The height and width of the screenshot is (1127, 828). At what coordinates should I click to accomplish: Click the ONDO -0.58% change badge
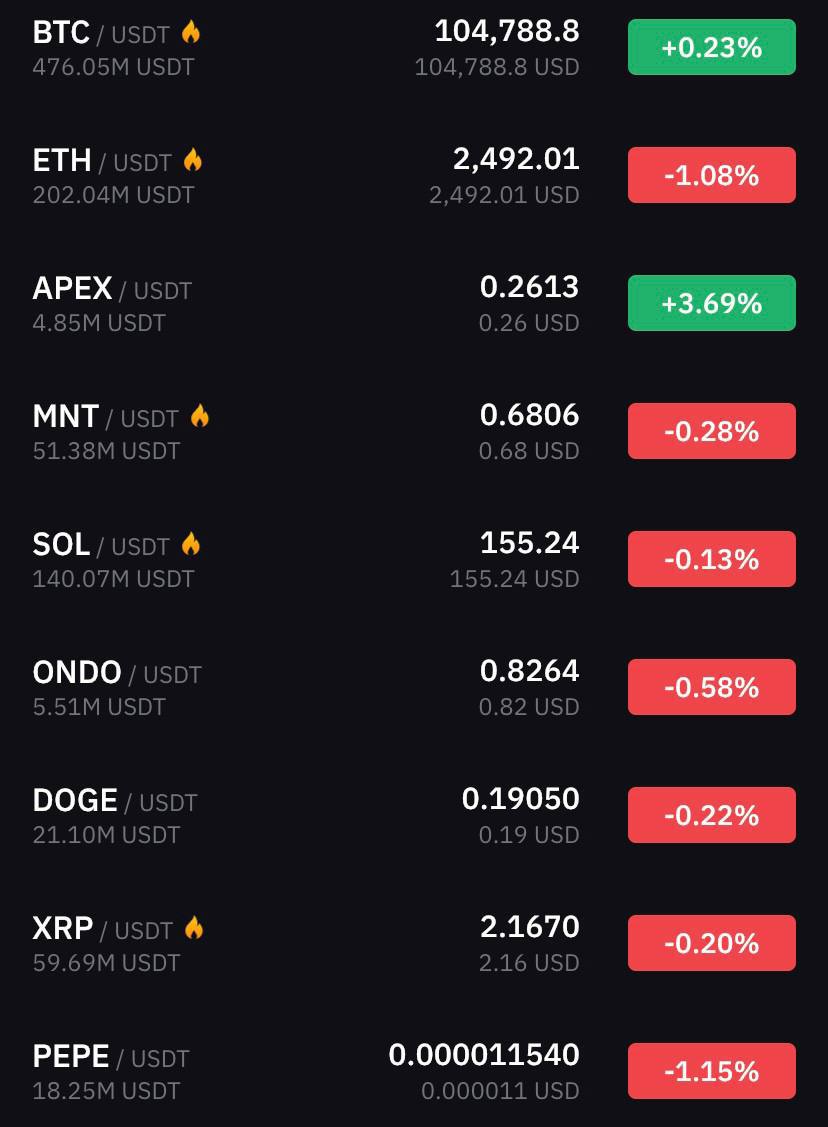pos(711,687)
